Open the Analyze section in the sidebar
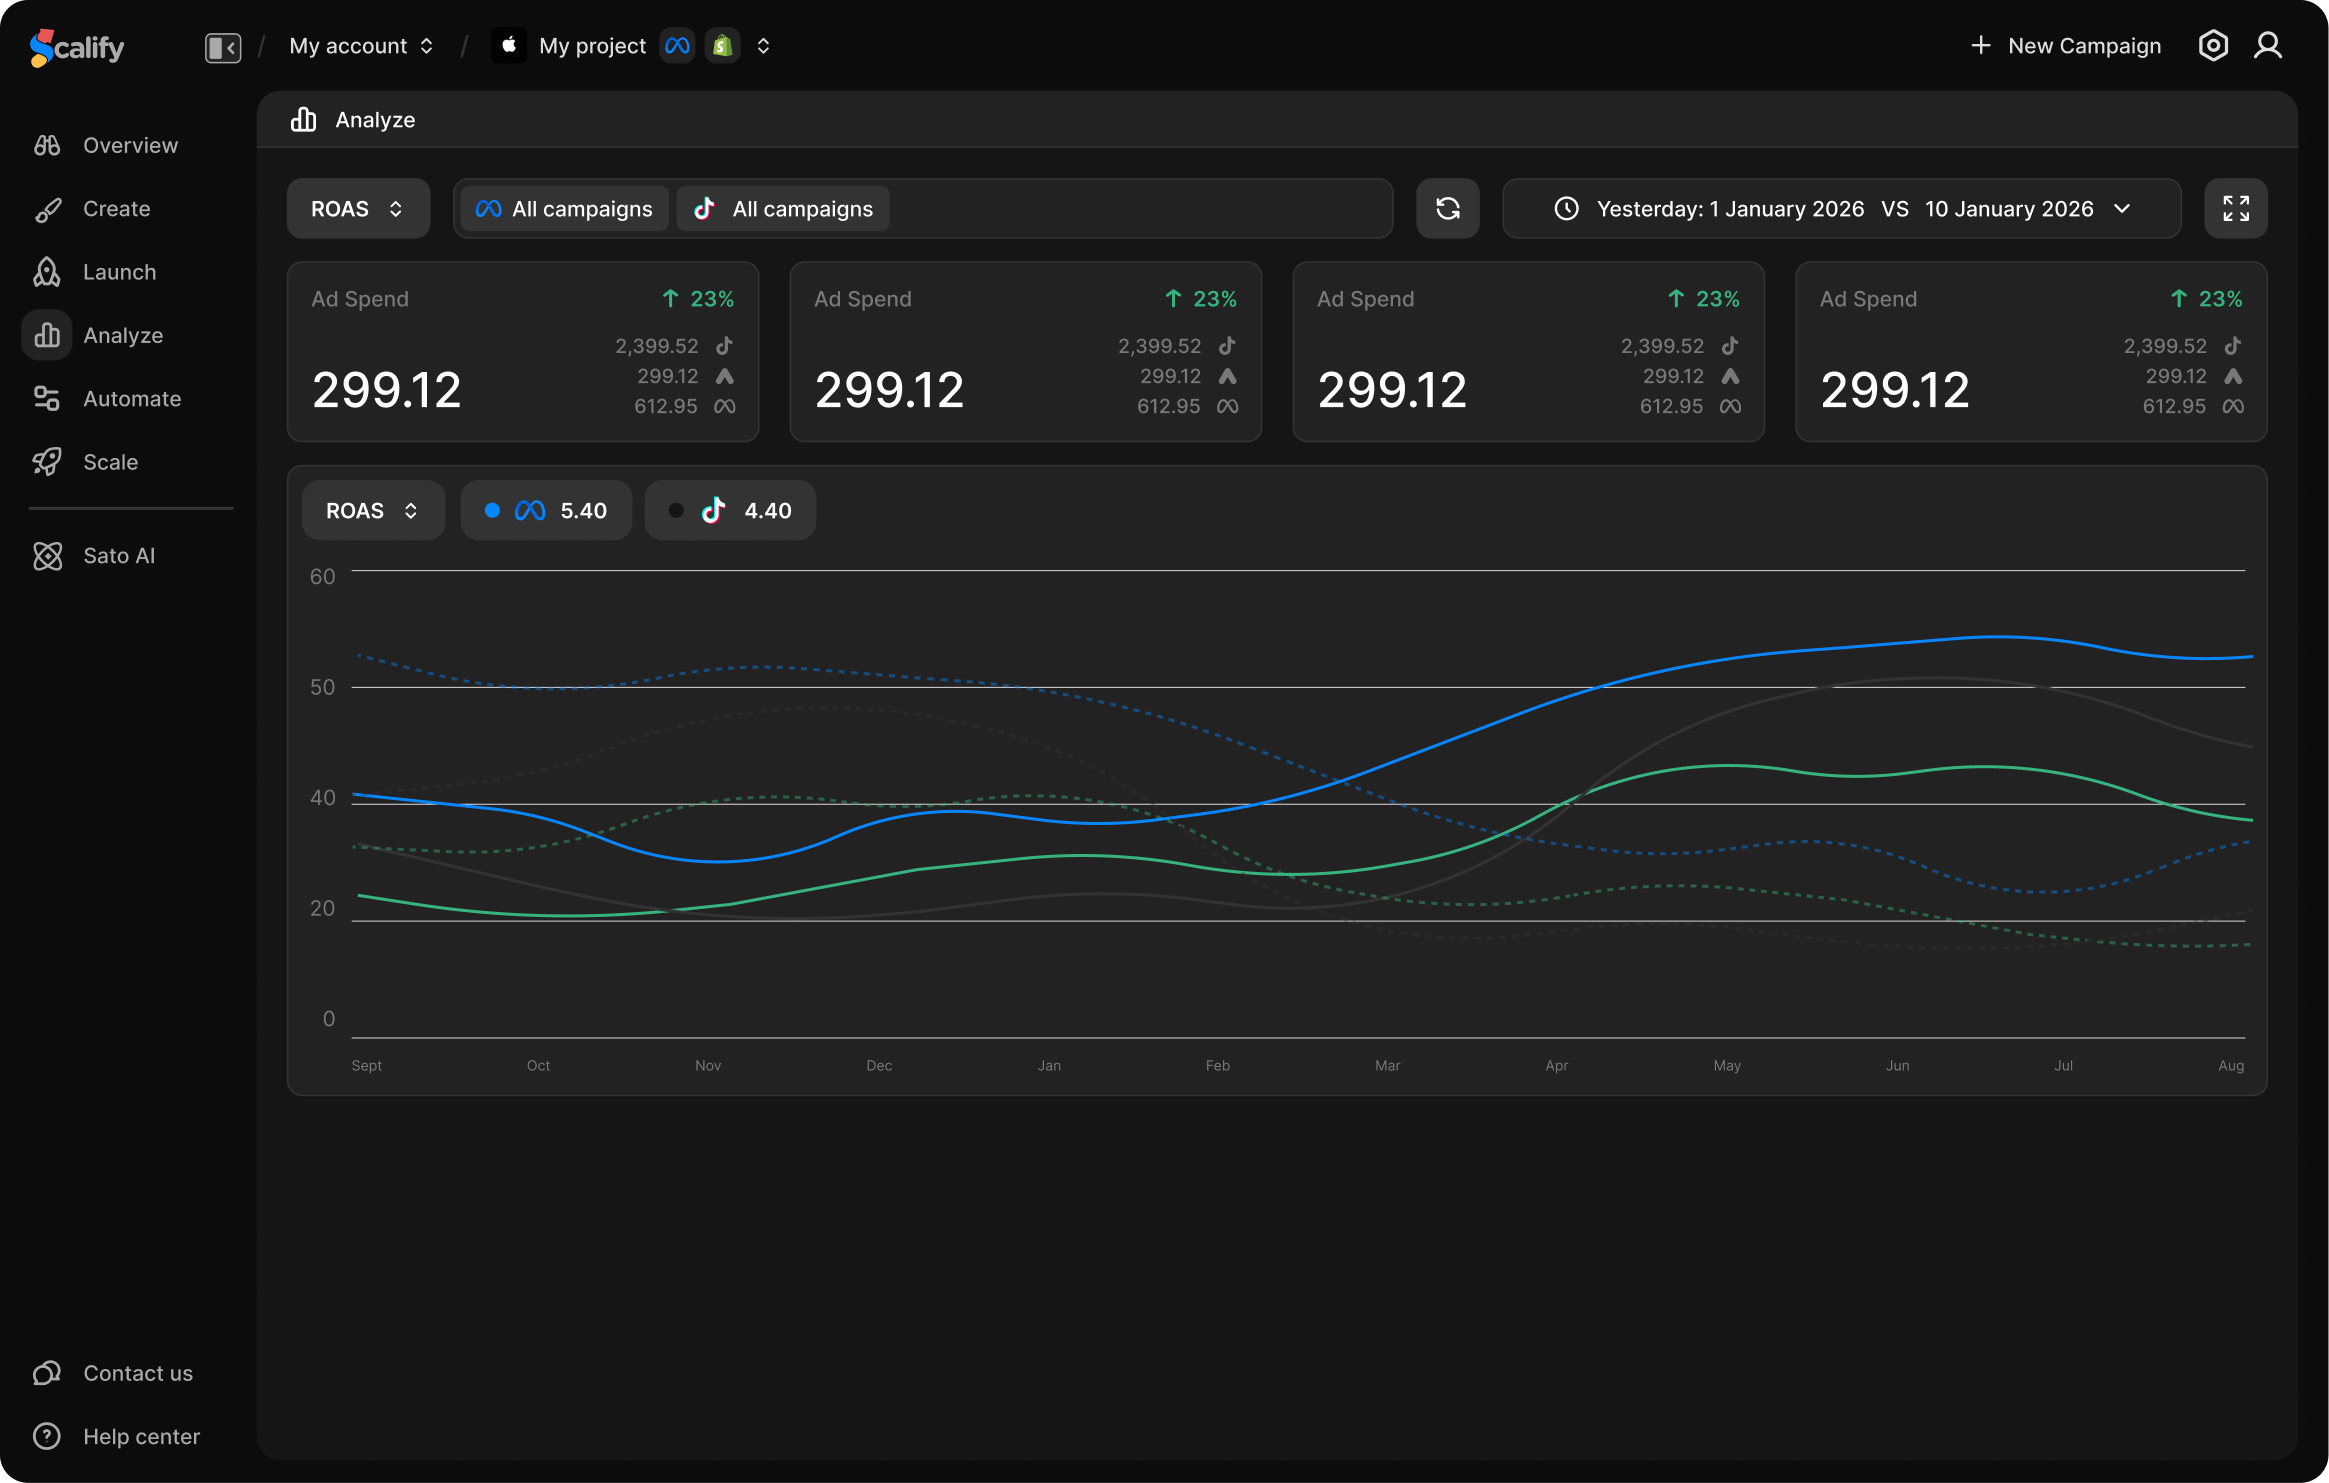This screenshot has height=1483, width=2329. 122,335
